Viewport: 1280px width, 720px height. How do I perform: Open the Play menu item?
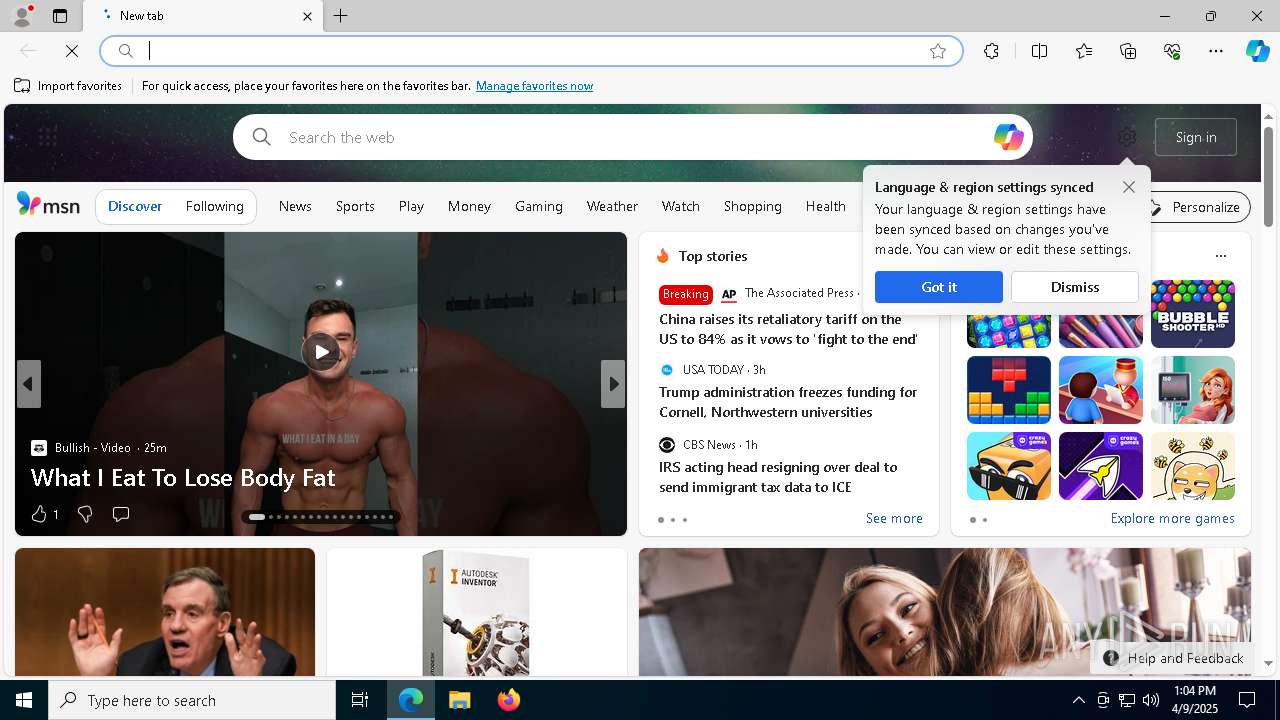click(x=411, y=206)
